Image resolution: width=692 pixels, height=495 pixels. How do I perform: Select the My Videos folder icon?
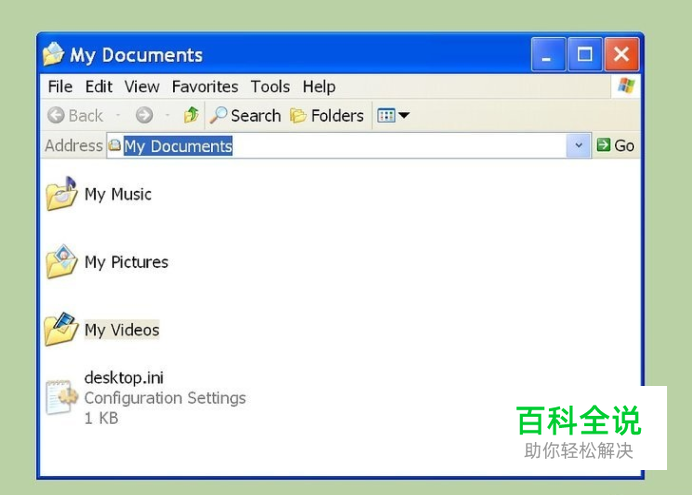pos(61,329)
